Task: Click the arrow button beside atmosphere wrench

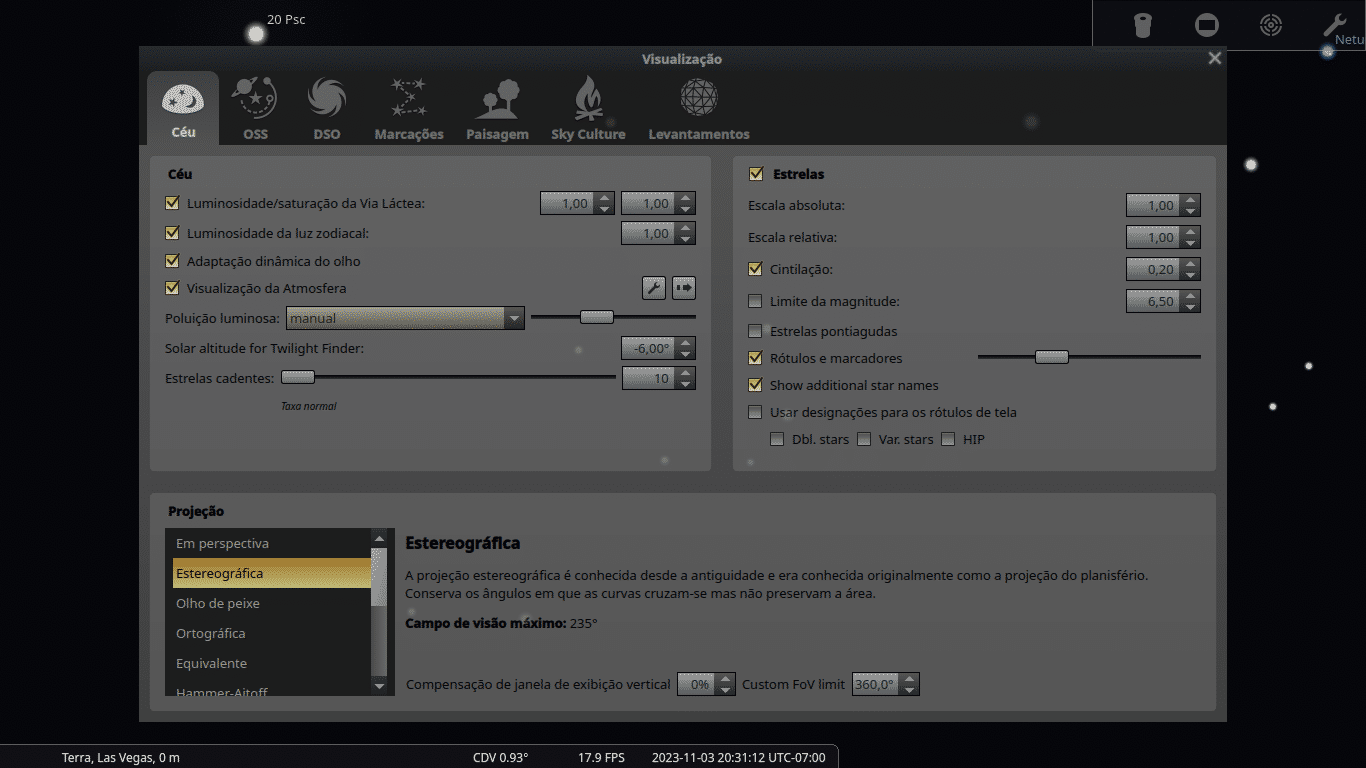Action: click(684, 288)
